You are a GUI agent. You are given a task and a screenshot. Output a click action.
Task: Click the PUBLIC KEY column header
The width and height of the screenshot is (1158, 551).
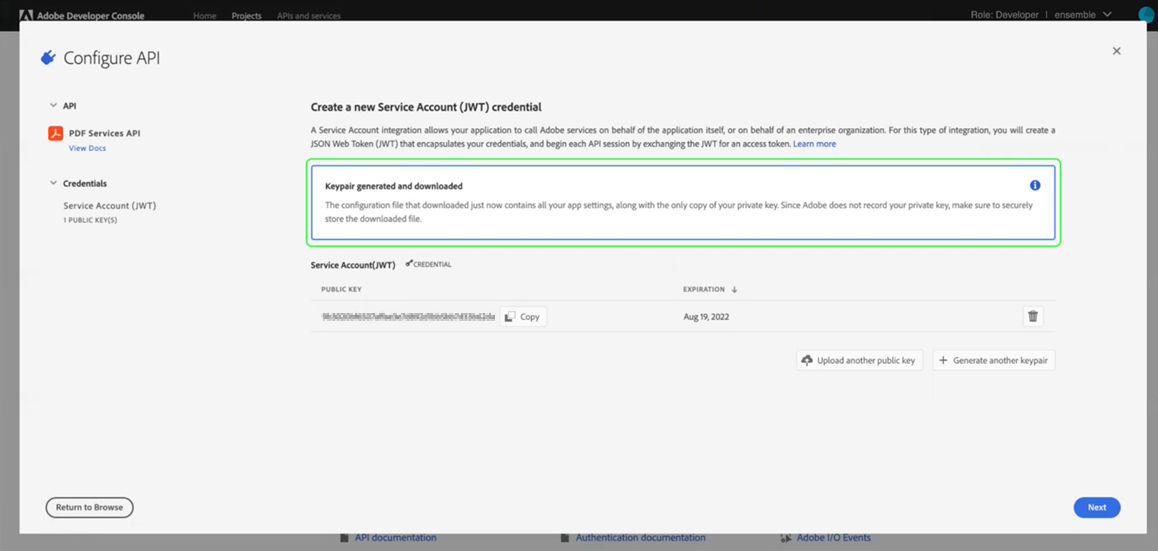tap(341, 290)
